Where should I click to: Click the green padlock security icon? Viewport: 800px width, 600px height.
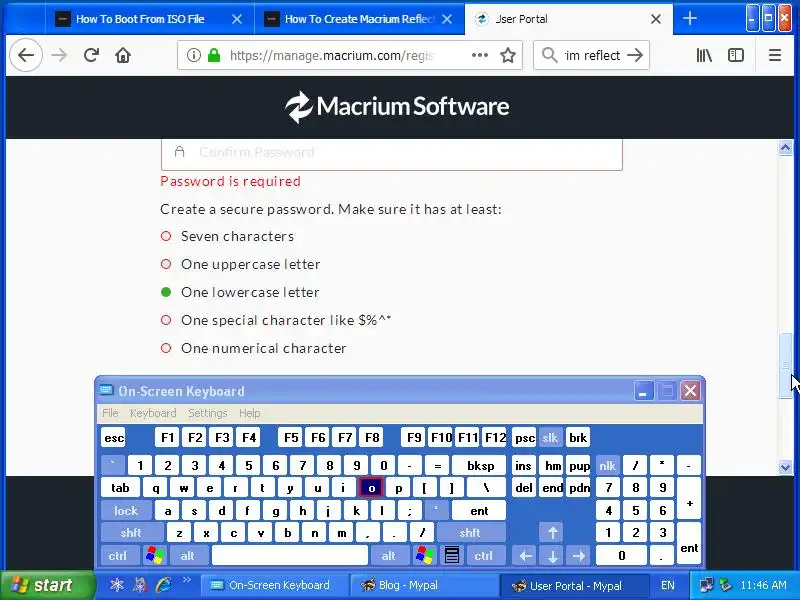pos(214,55)
